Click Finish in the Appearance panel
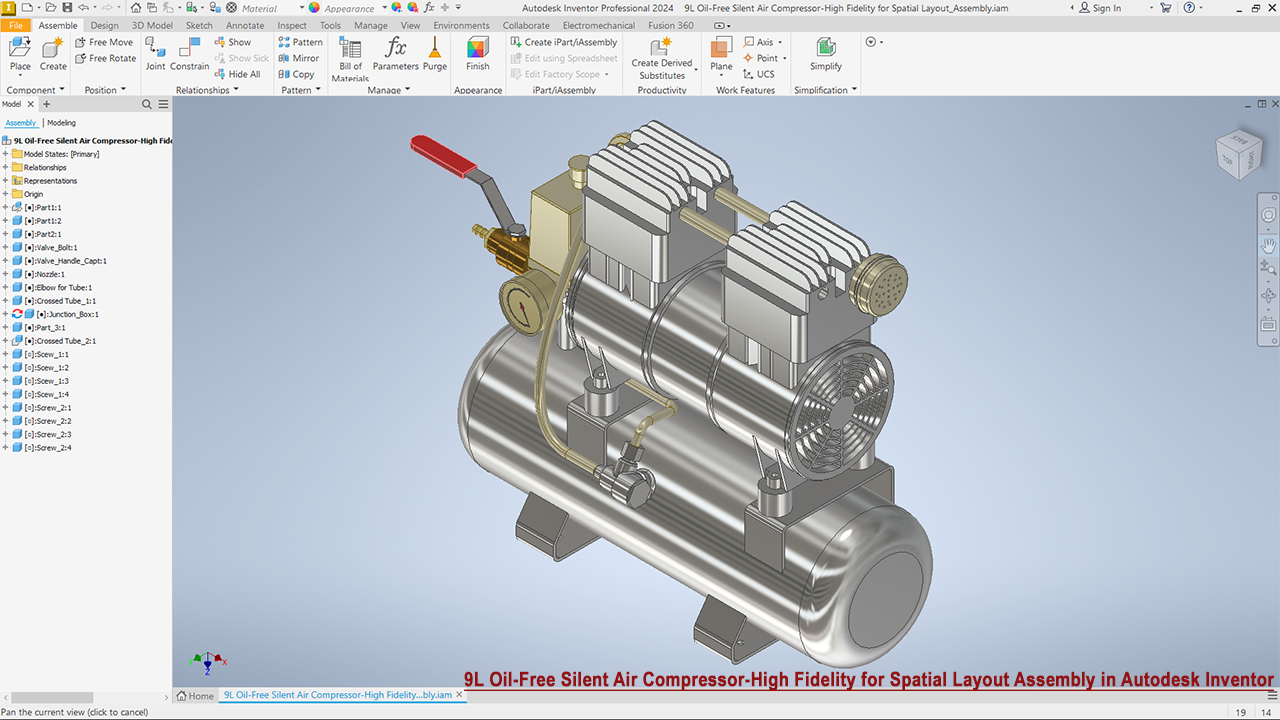 click(478, 54)
